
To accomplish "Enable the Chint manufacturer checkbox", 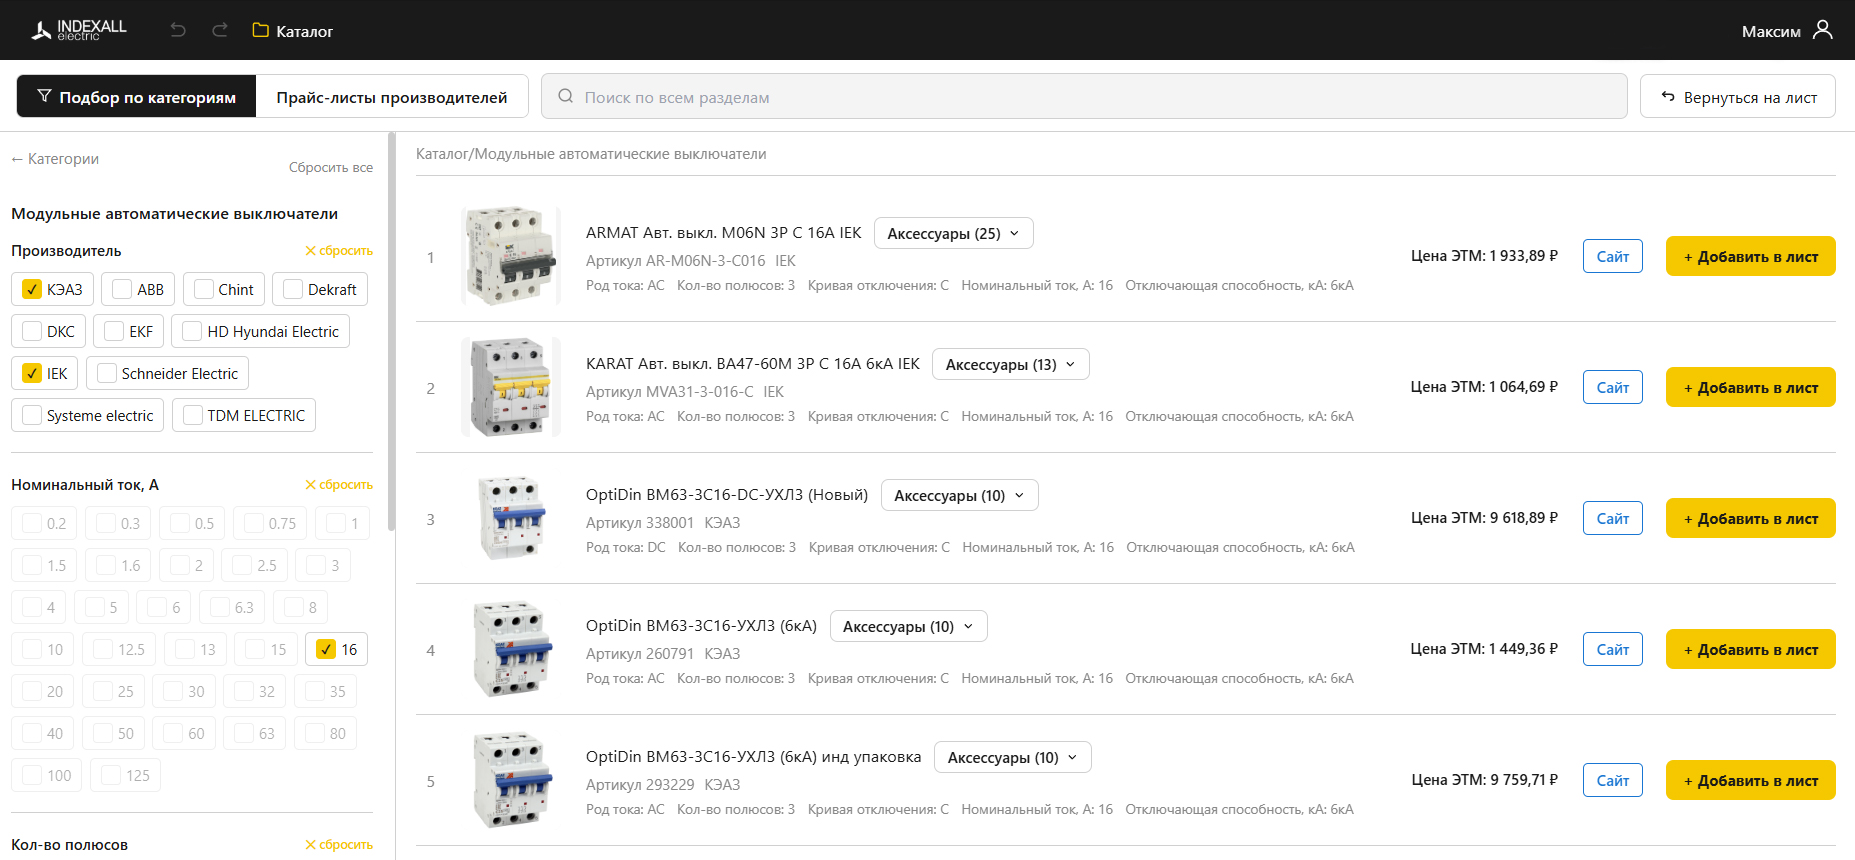I will (204, 289).
